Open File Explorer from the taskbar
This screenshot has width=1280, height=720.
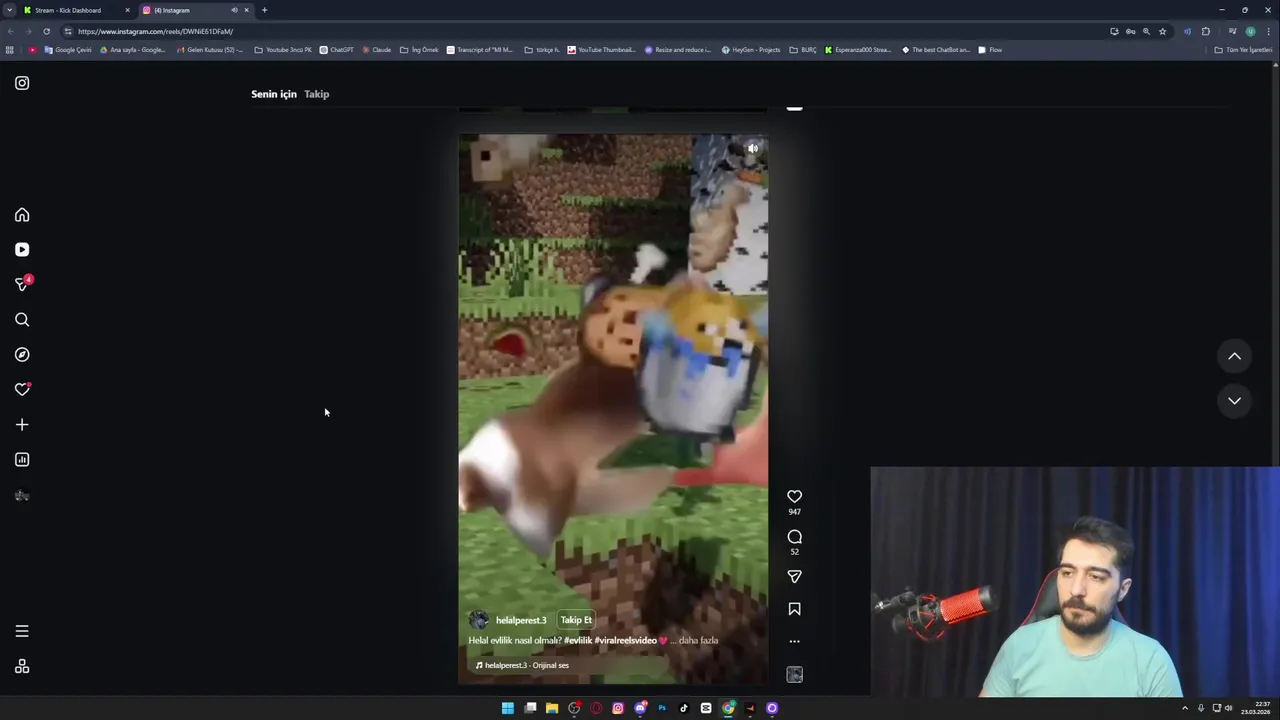point(552,708)
